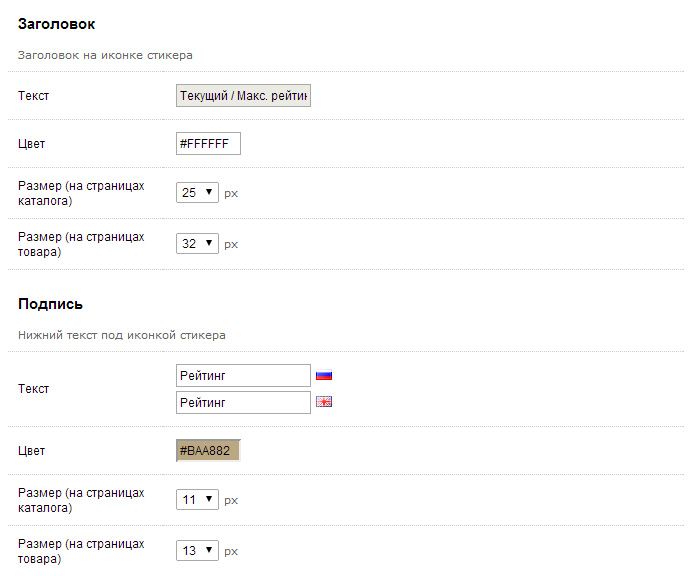
Task: Click the 'Цвет' label in Заголовок section
Action: click(32, 144)
